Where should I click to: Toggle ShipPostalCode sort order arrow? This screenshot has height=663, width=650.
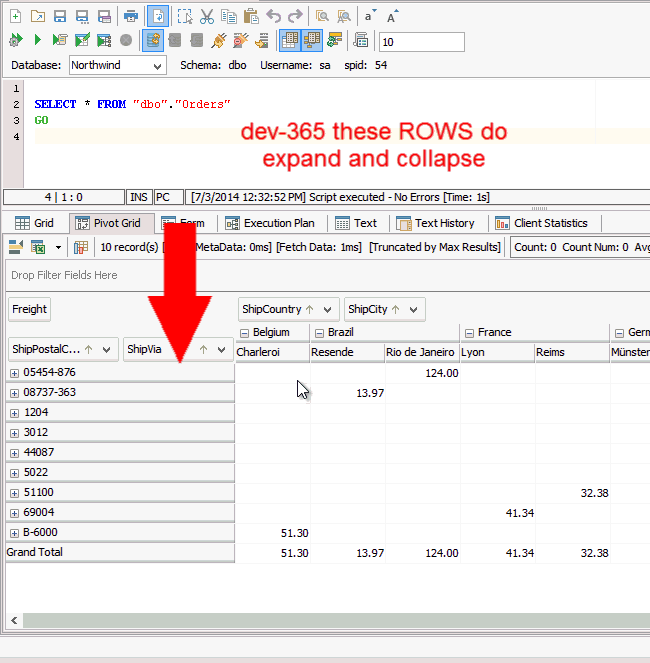click(88, 349)
